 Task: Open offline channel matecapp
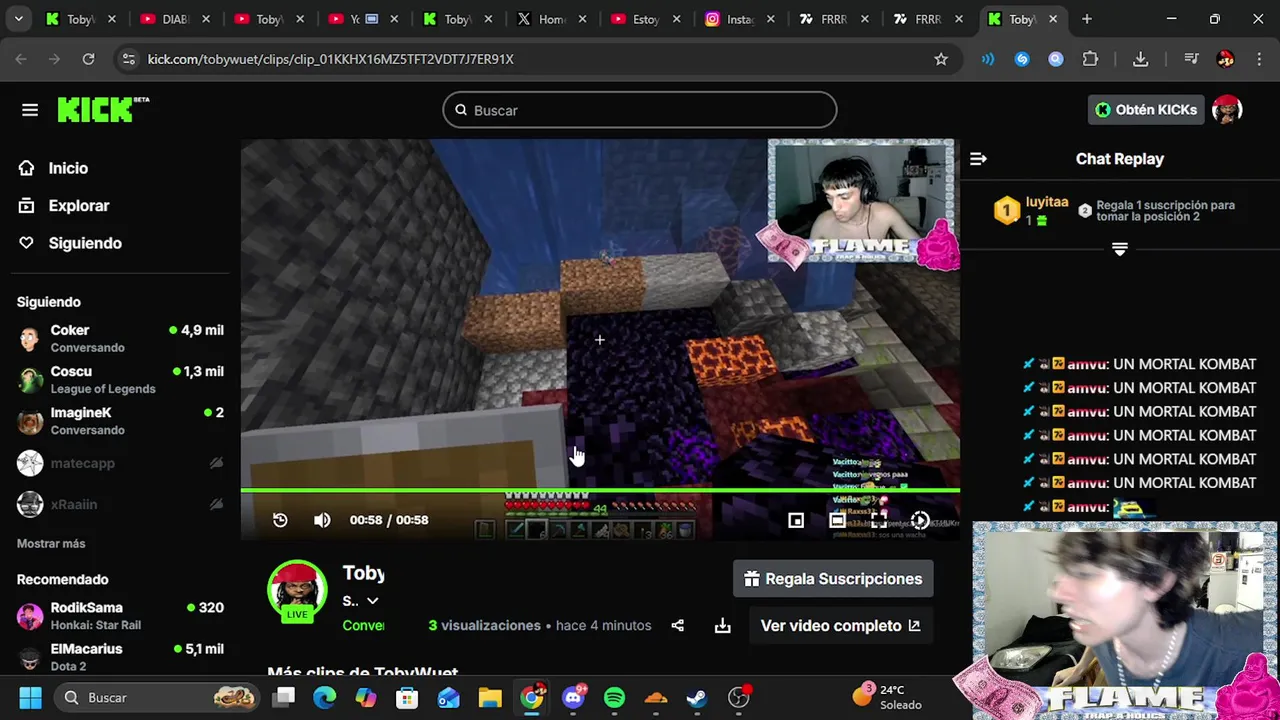click(120, 463)
